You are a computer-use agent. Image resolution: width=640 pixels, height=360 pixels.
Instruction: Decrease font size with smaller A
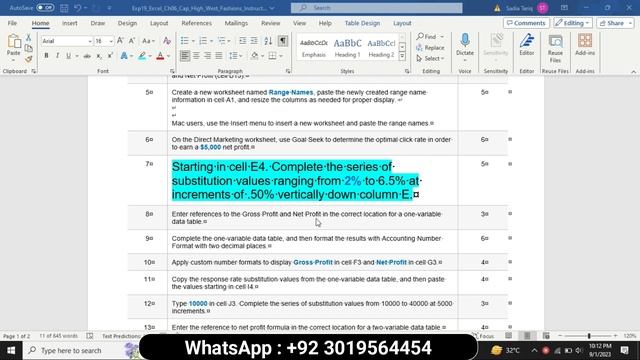click(131, 41)
